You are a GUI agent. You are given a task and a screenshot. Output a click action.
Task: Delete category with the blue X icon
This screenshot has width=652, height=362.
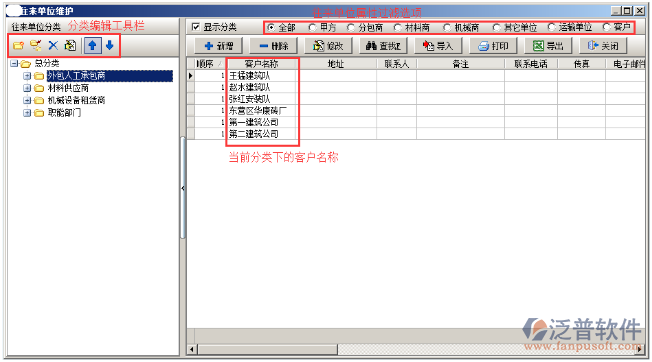[53, 45]
